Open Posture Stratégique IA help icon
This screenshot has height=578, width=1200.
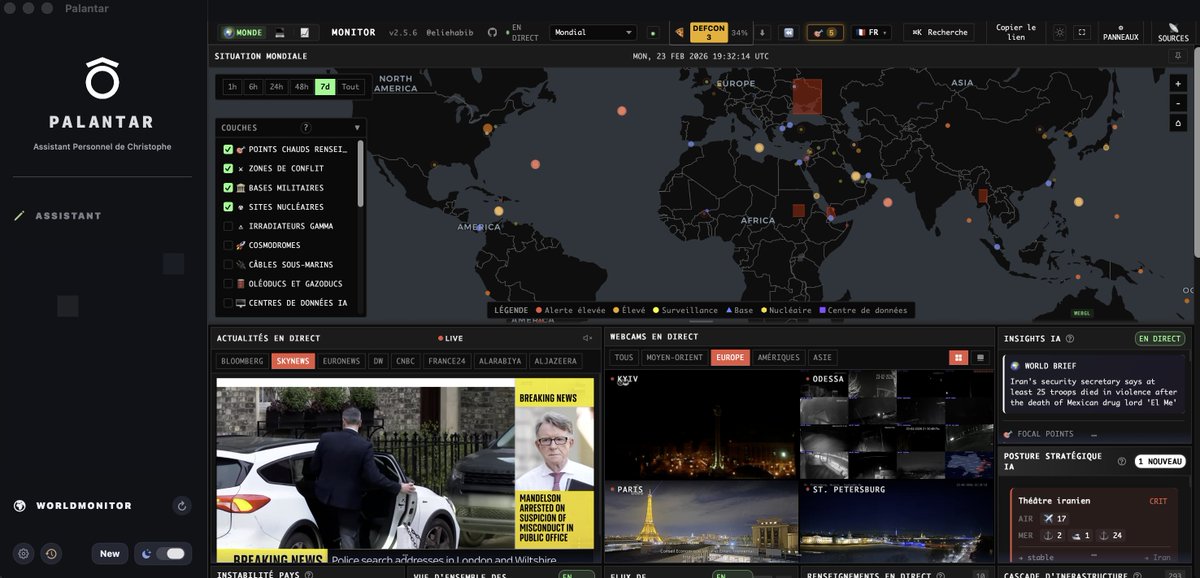pos(1122,461)
